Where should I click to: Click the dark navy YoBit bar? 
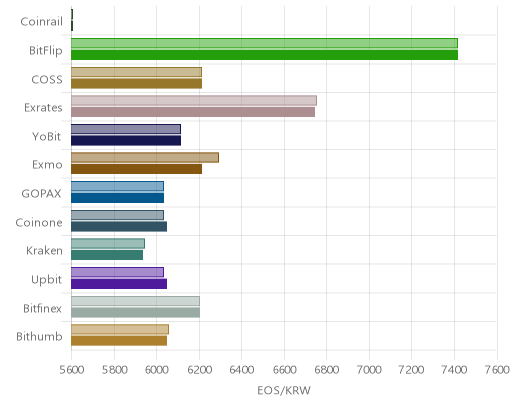pos(126,141)
